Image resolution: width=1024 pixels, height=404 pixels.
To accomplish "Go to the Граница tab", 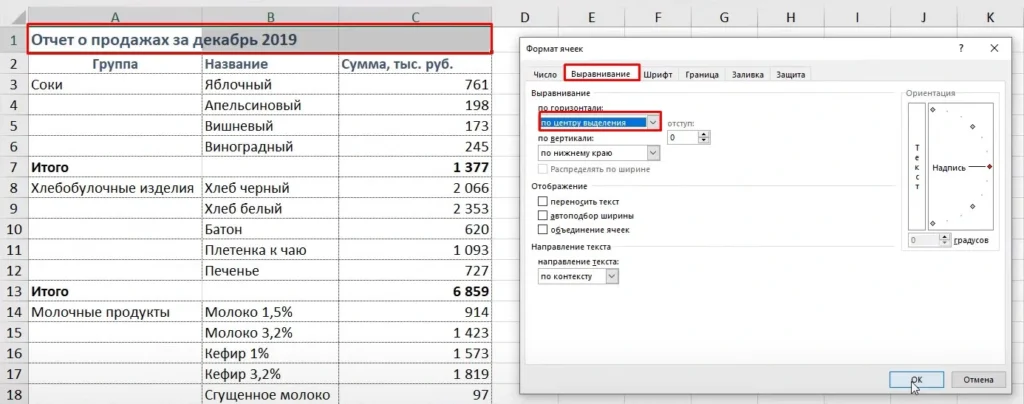I will pyautogui.click(x=703, y=74).
